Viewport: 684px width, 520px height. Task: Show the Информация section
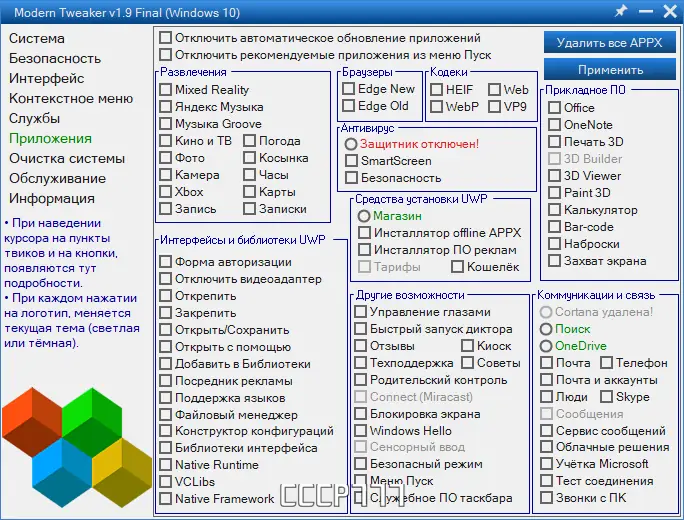coord(52,199)
